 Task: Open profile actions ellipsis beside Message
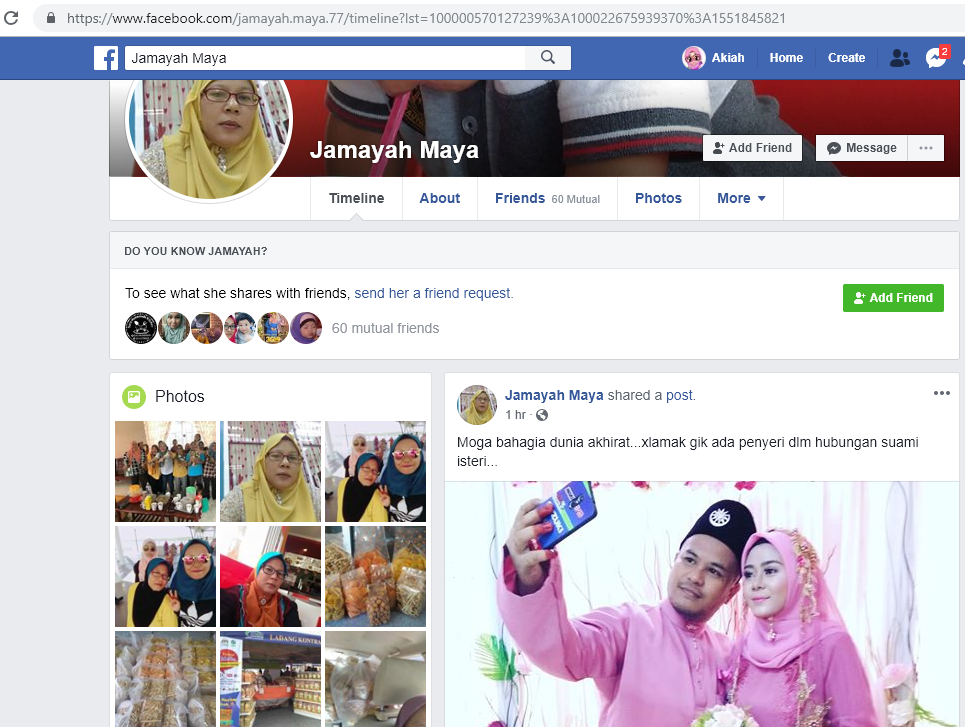(925, 148)
